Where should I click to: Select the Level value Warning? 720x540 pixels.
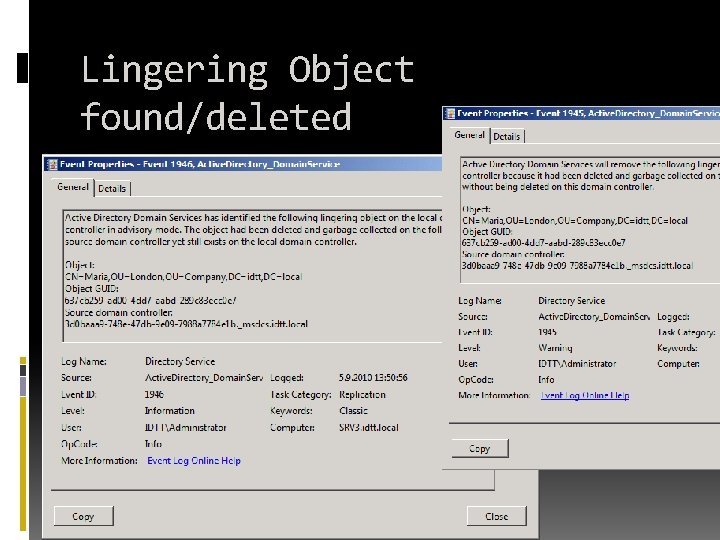click(x=556, y=348)
